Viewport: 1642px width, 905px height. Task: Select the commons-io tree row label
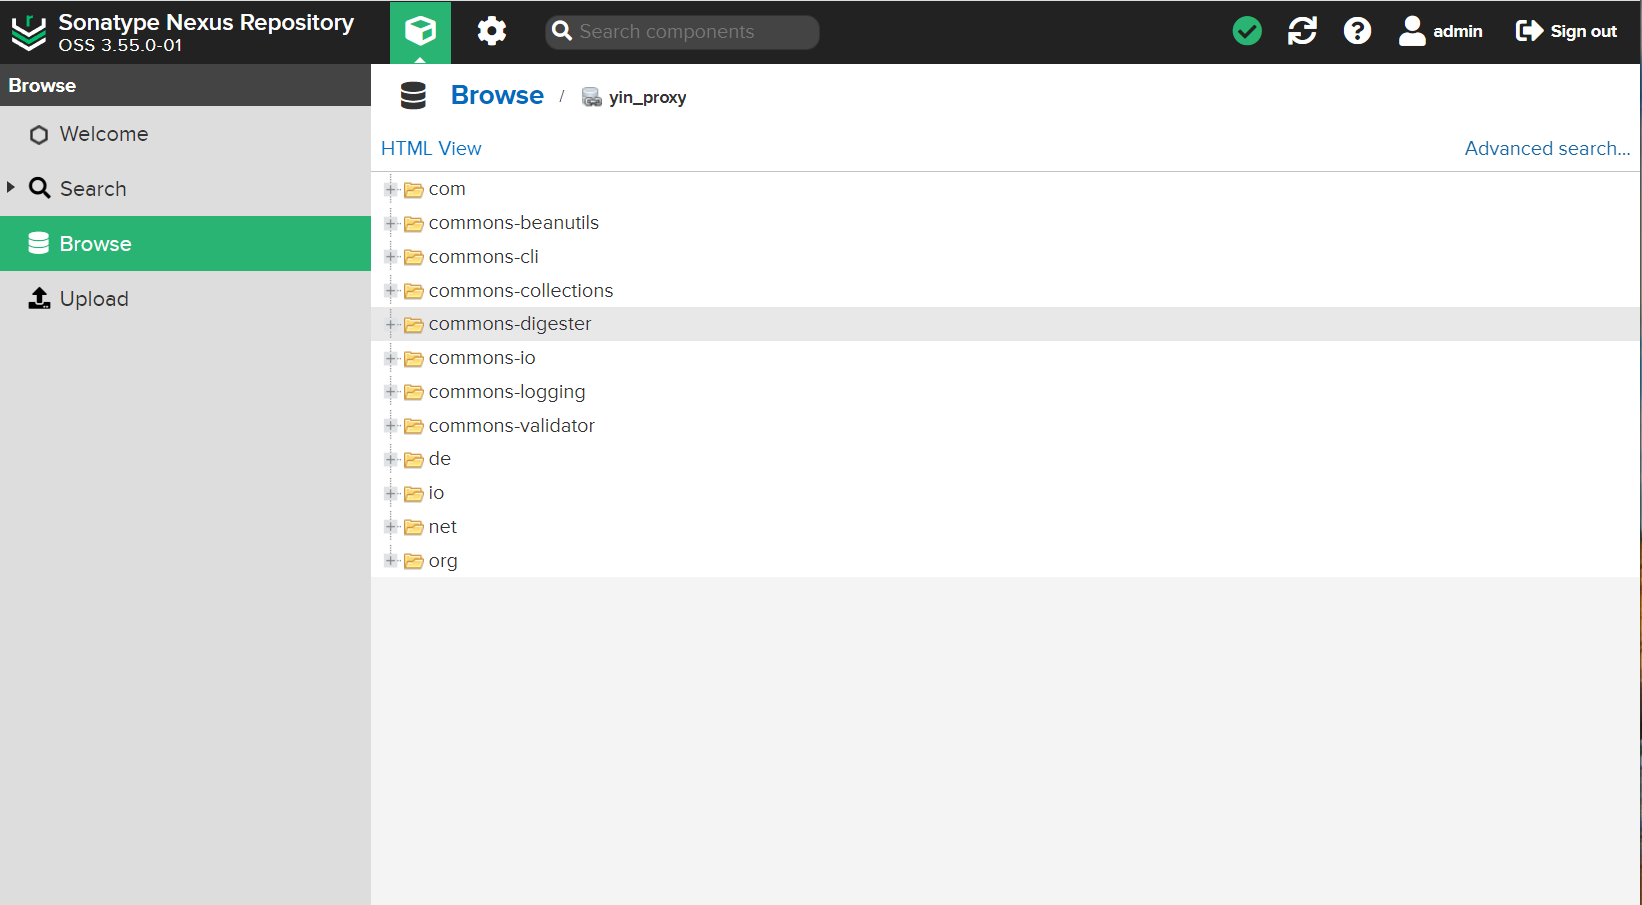(482, 358)
